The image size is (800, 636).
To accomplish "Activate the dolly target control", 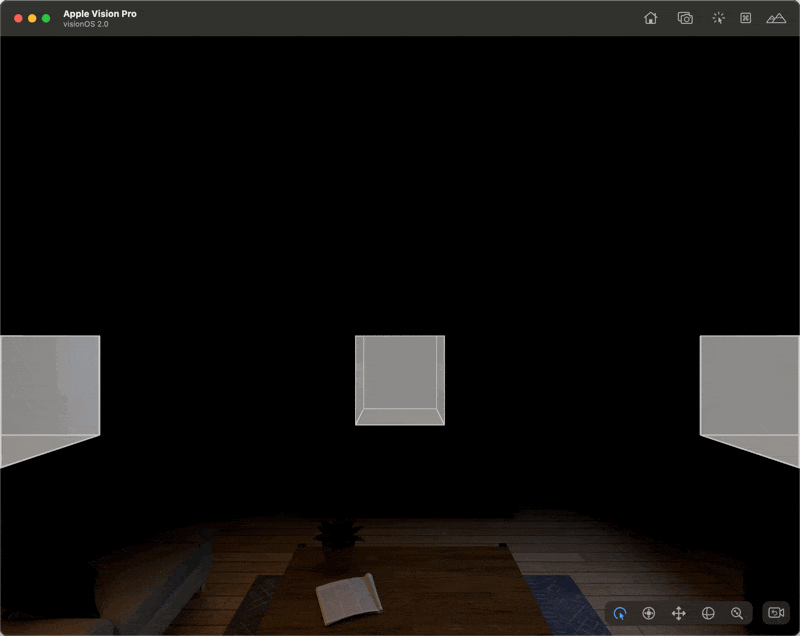I will tap(648, 613).
